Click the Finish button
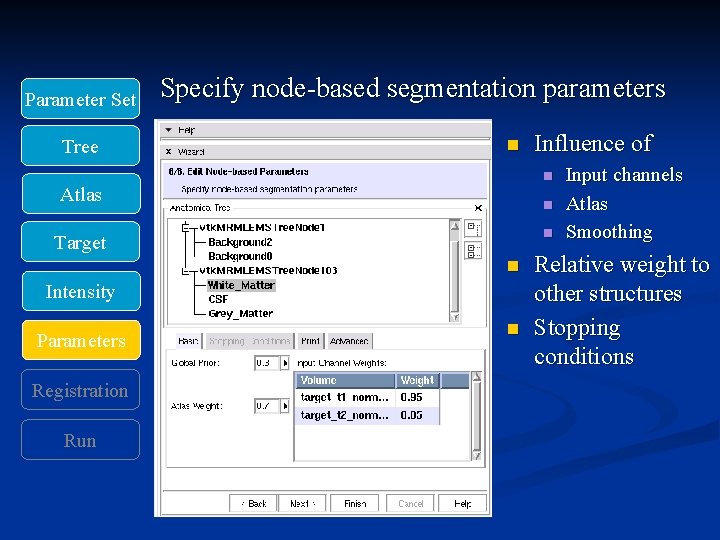720x540 pixels. [355, 504]
